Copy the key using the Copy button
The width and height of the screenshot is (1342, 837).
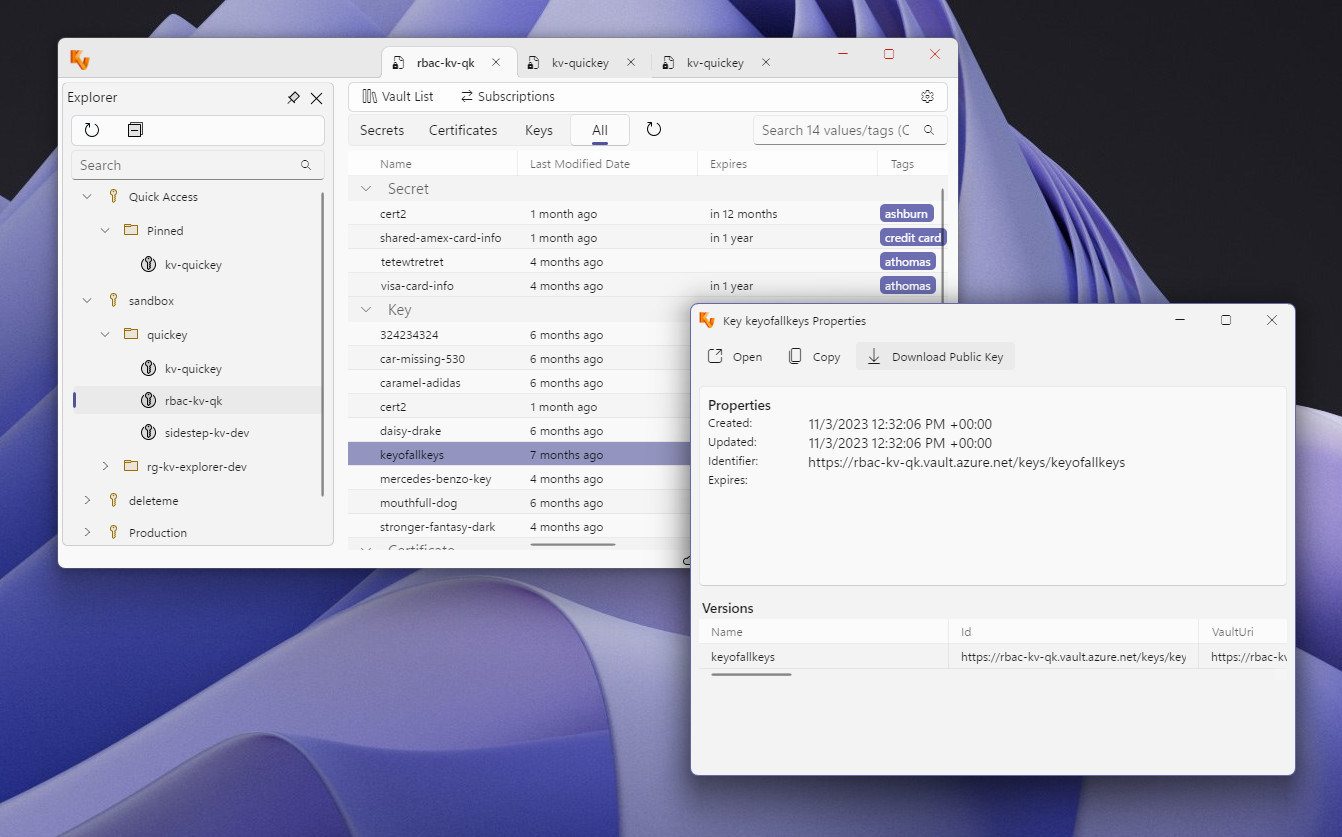pyautogui.click(x=814, y=357)
